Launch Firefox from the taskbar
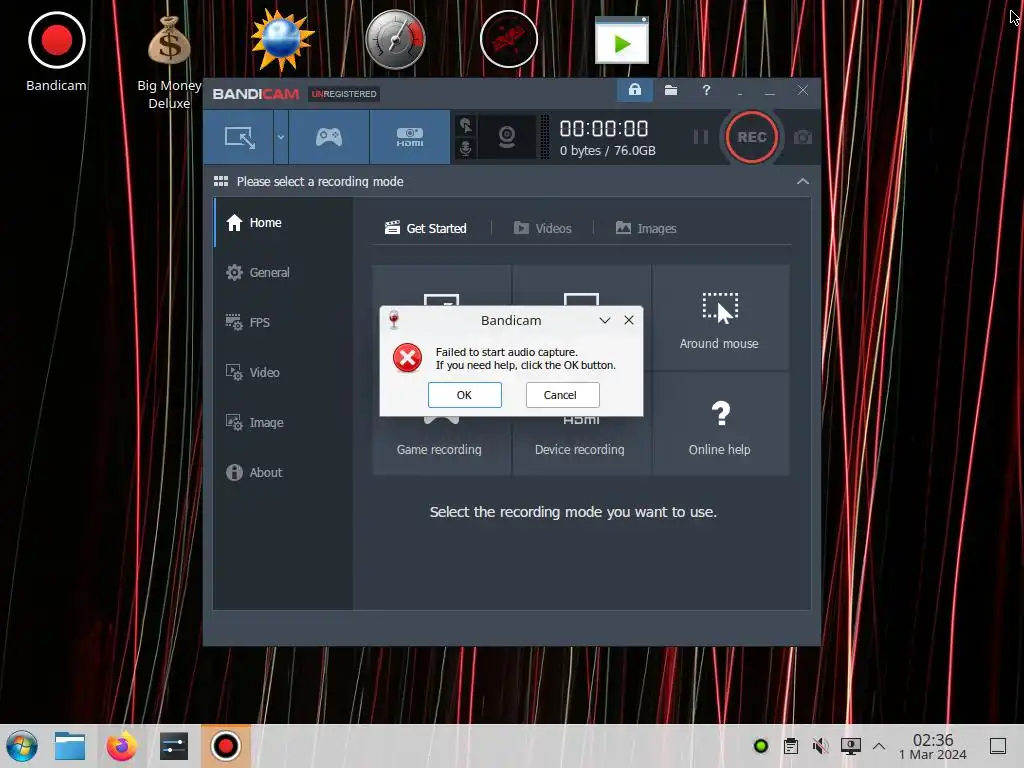Screen dimensions: 1024x768 (x=121, y=746)
